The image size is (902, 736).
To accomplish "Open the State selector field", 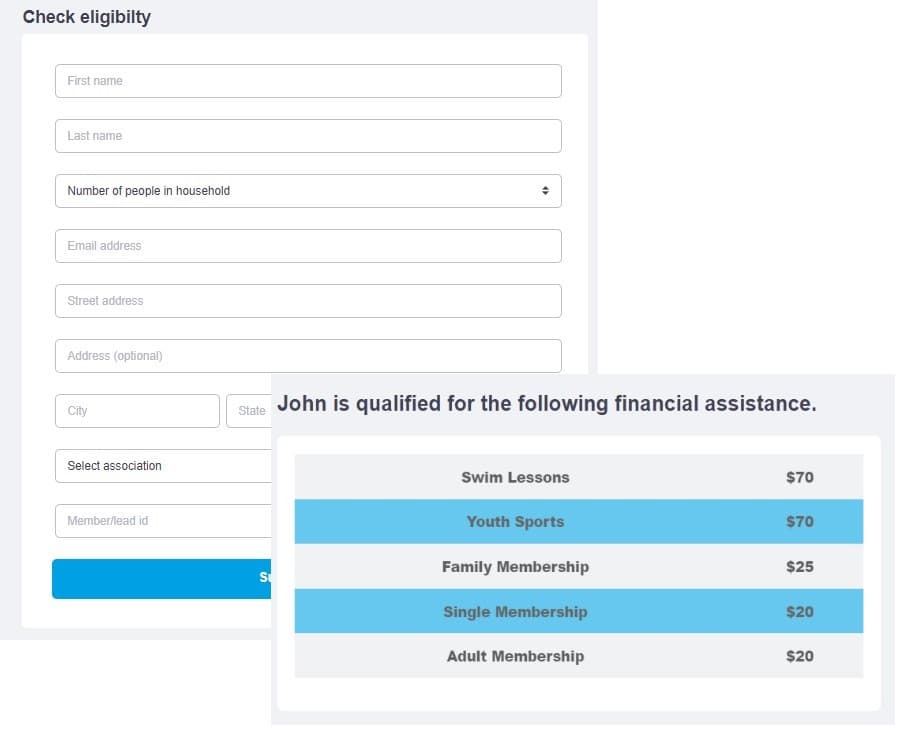I will 250,410.
